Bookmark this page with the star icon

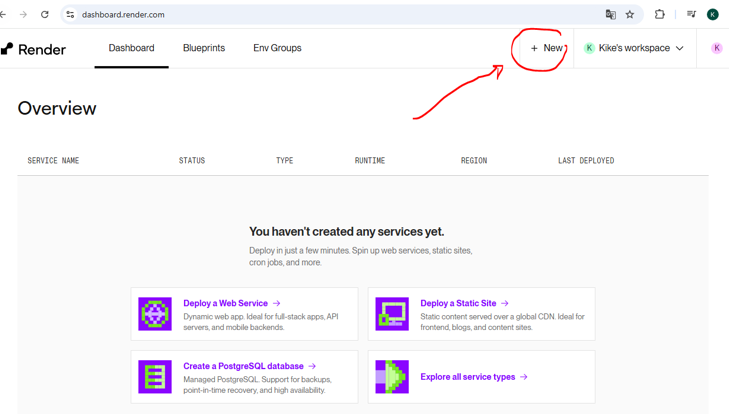630,15
